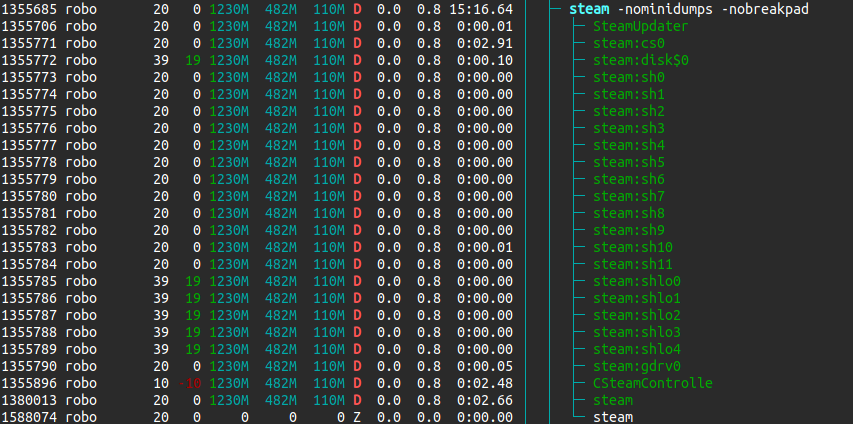Click PID 1355773
Image resolution: width=853 pixels, height=424 pixels.
point(29,77)
